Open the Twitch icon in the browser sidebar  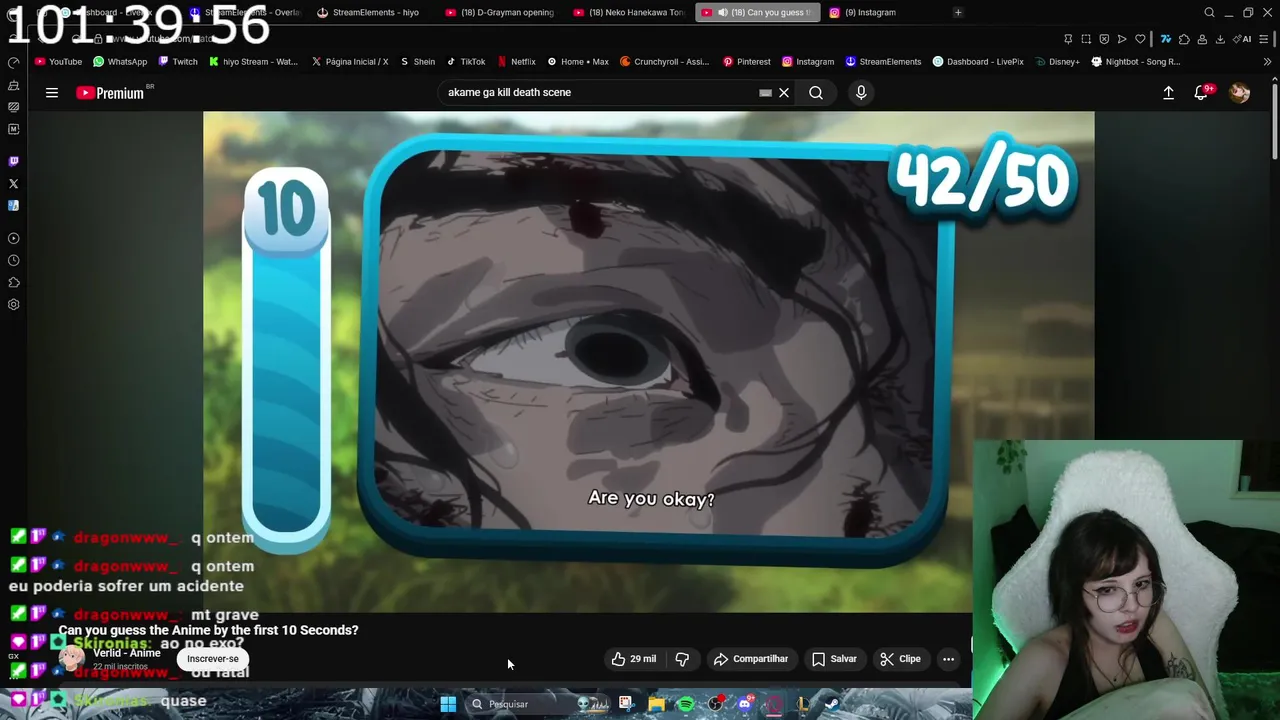(x=13, y=161)
